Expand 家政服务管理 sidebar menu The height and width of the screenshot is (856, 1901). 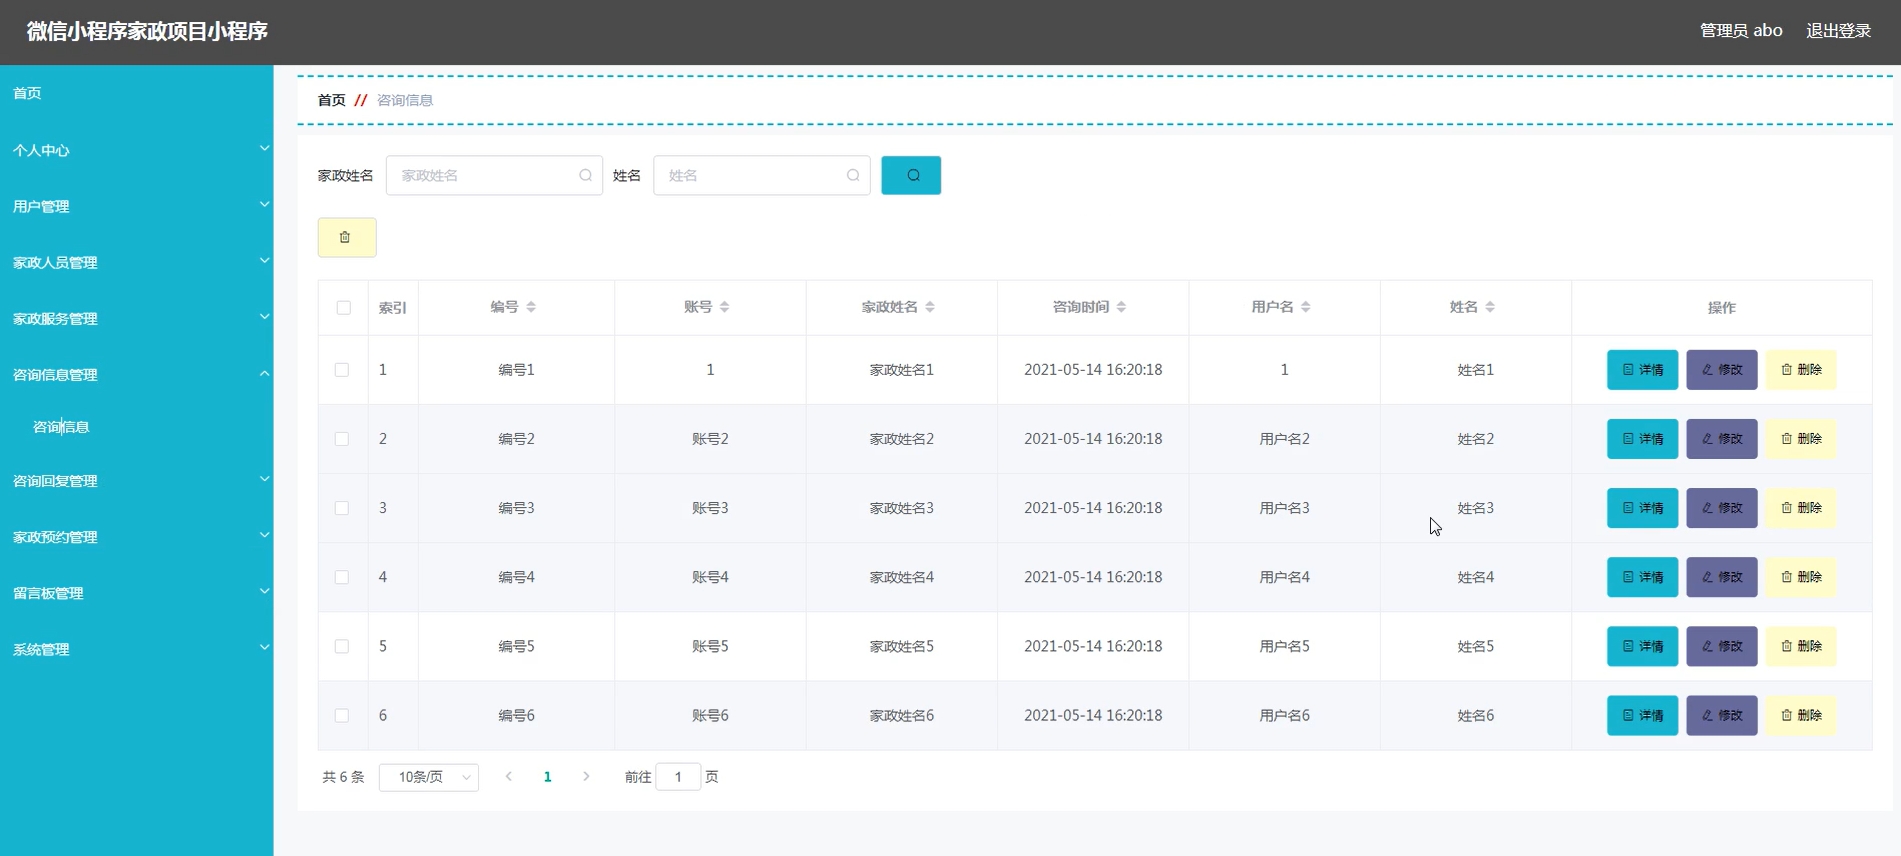click(137, 318)
